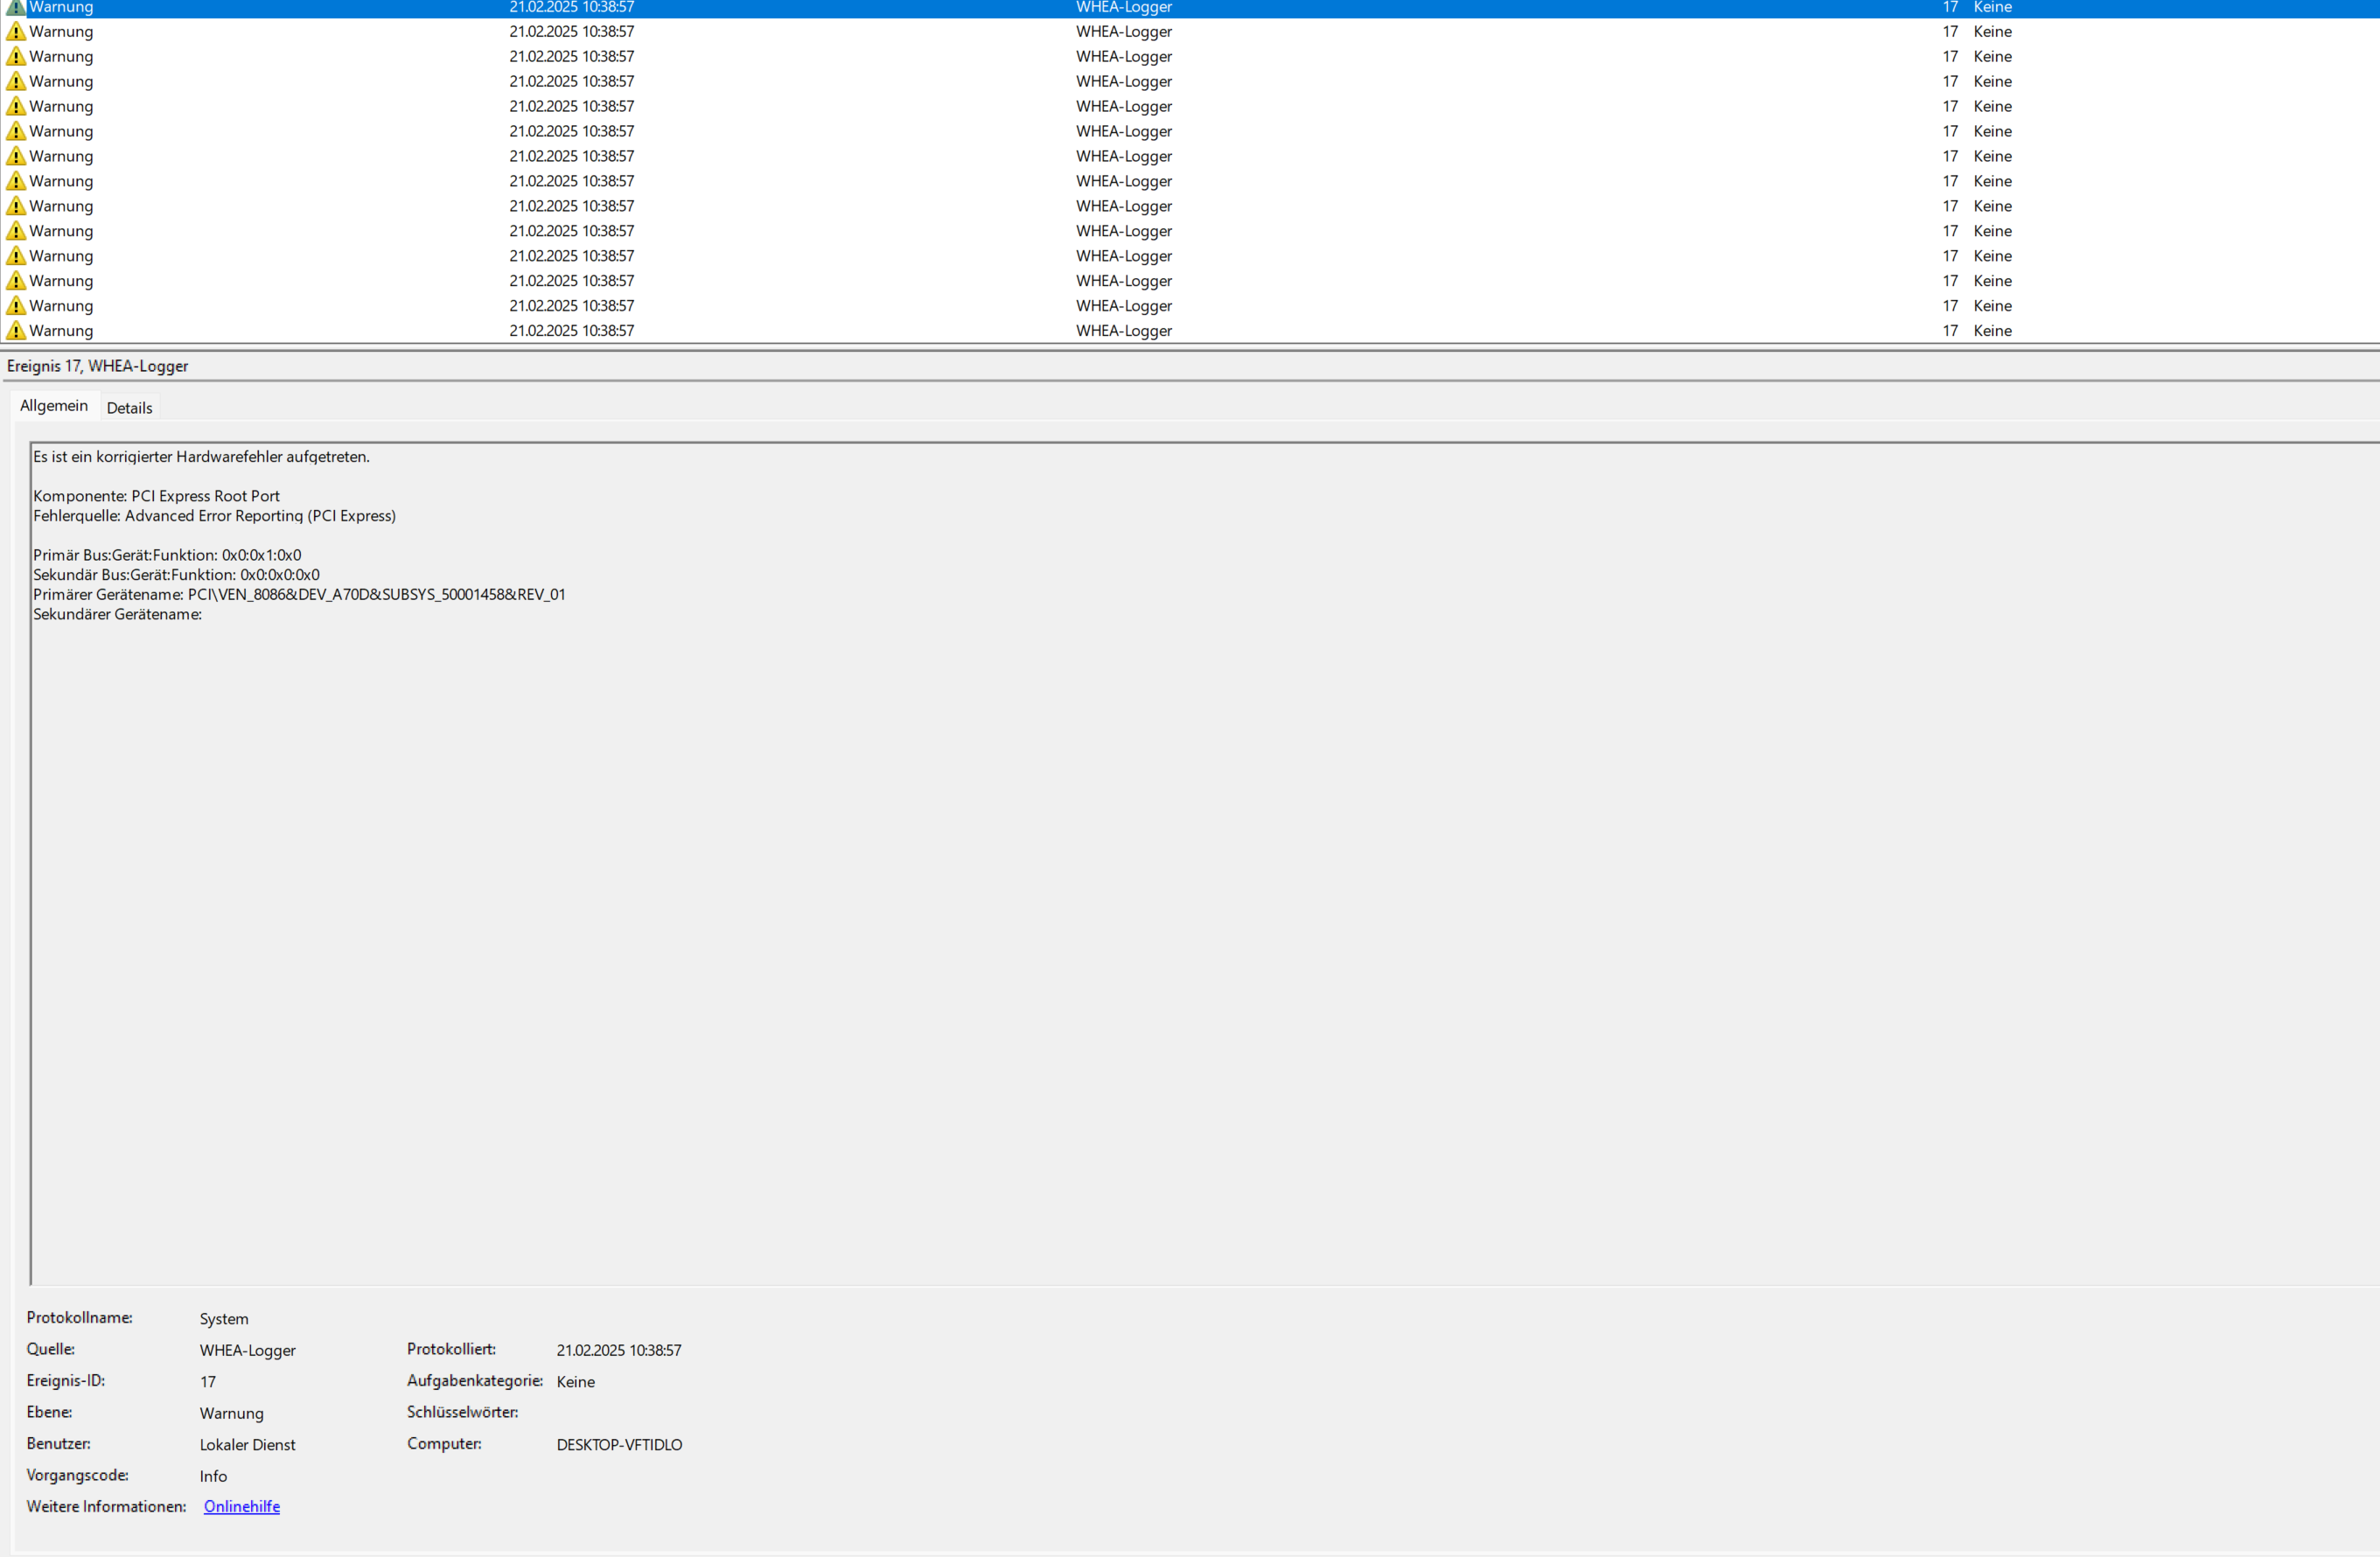Click the warning icon in the highlighted row
Screen dimensions: 2380x1557
coord(16,7)
